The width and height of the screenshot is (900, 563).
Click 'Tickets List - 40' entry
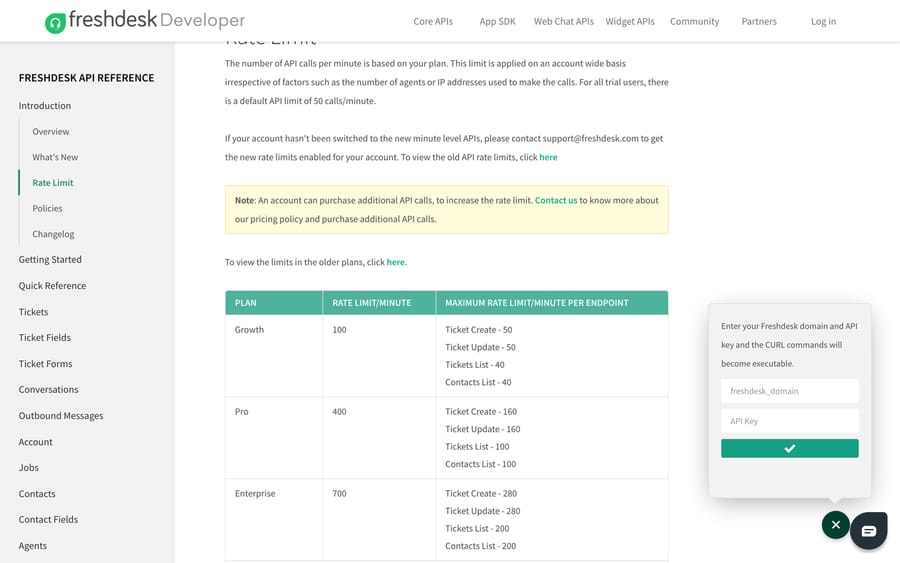click(x=475, y=365)
